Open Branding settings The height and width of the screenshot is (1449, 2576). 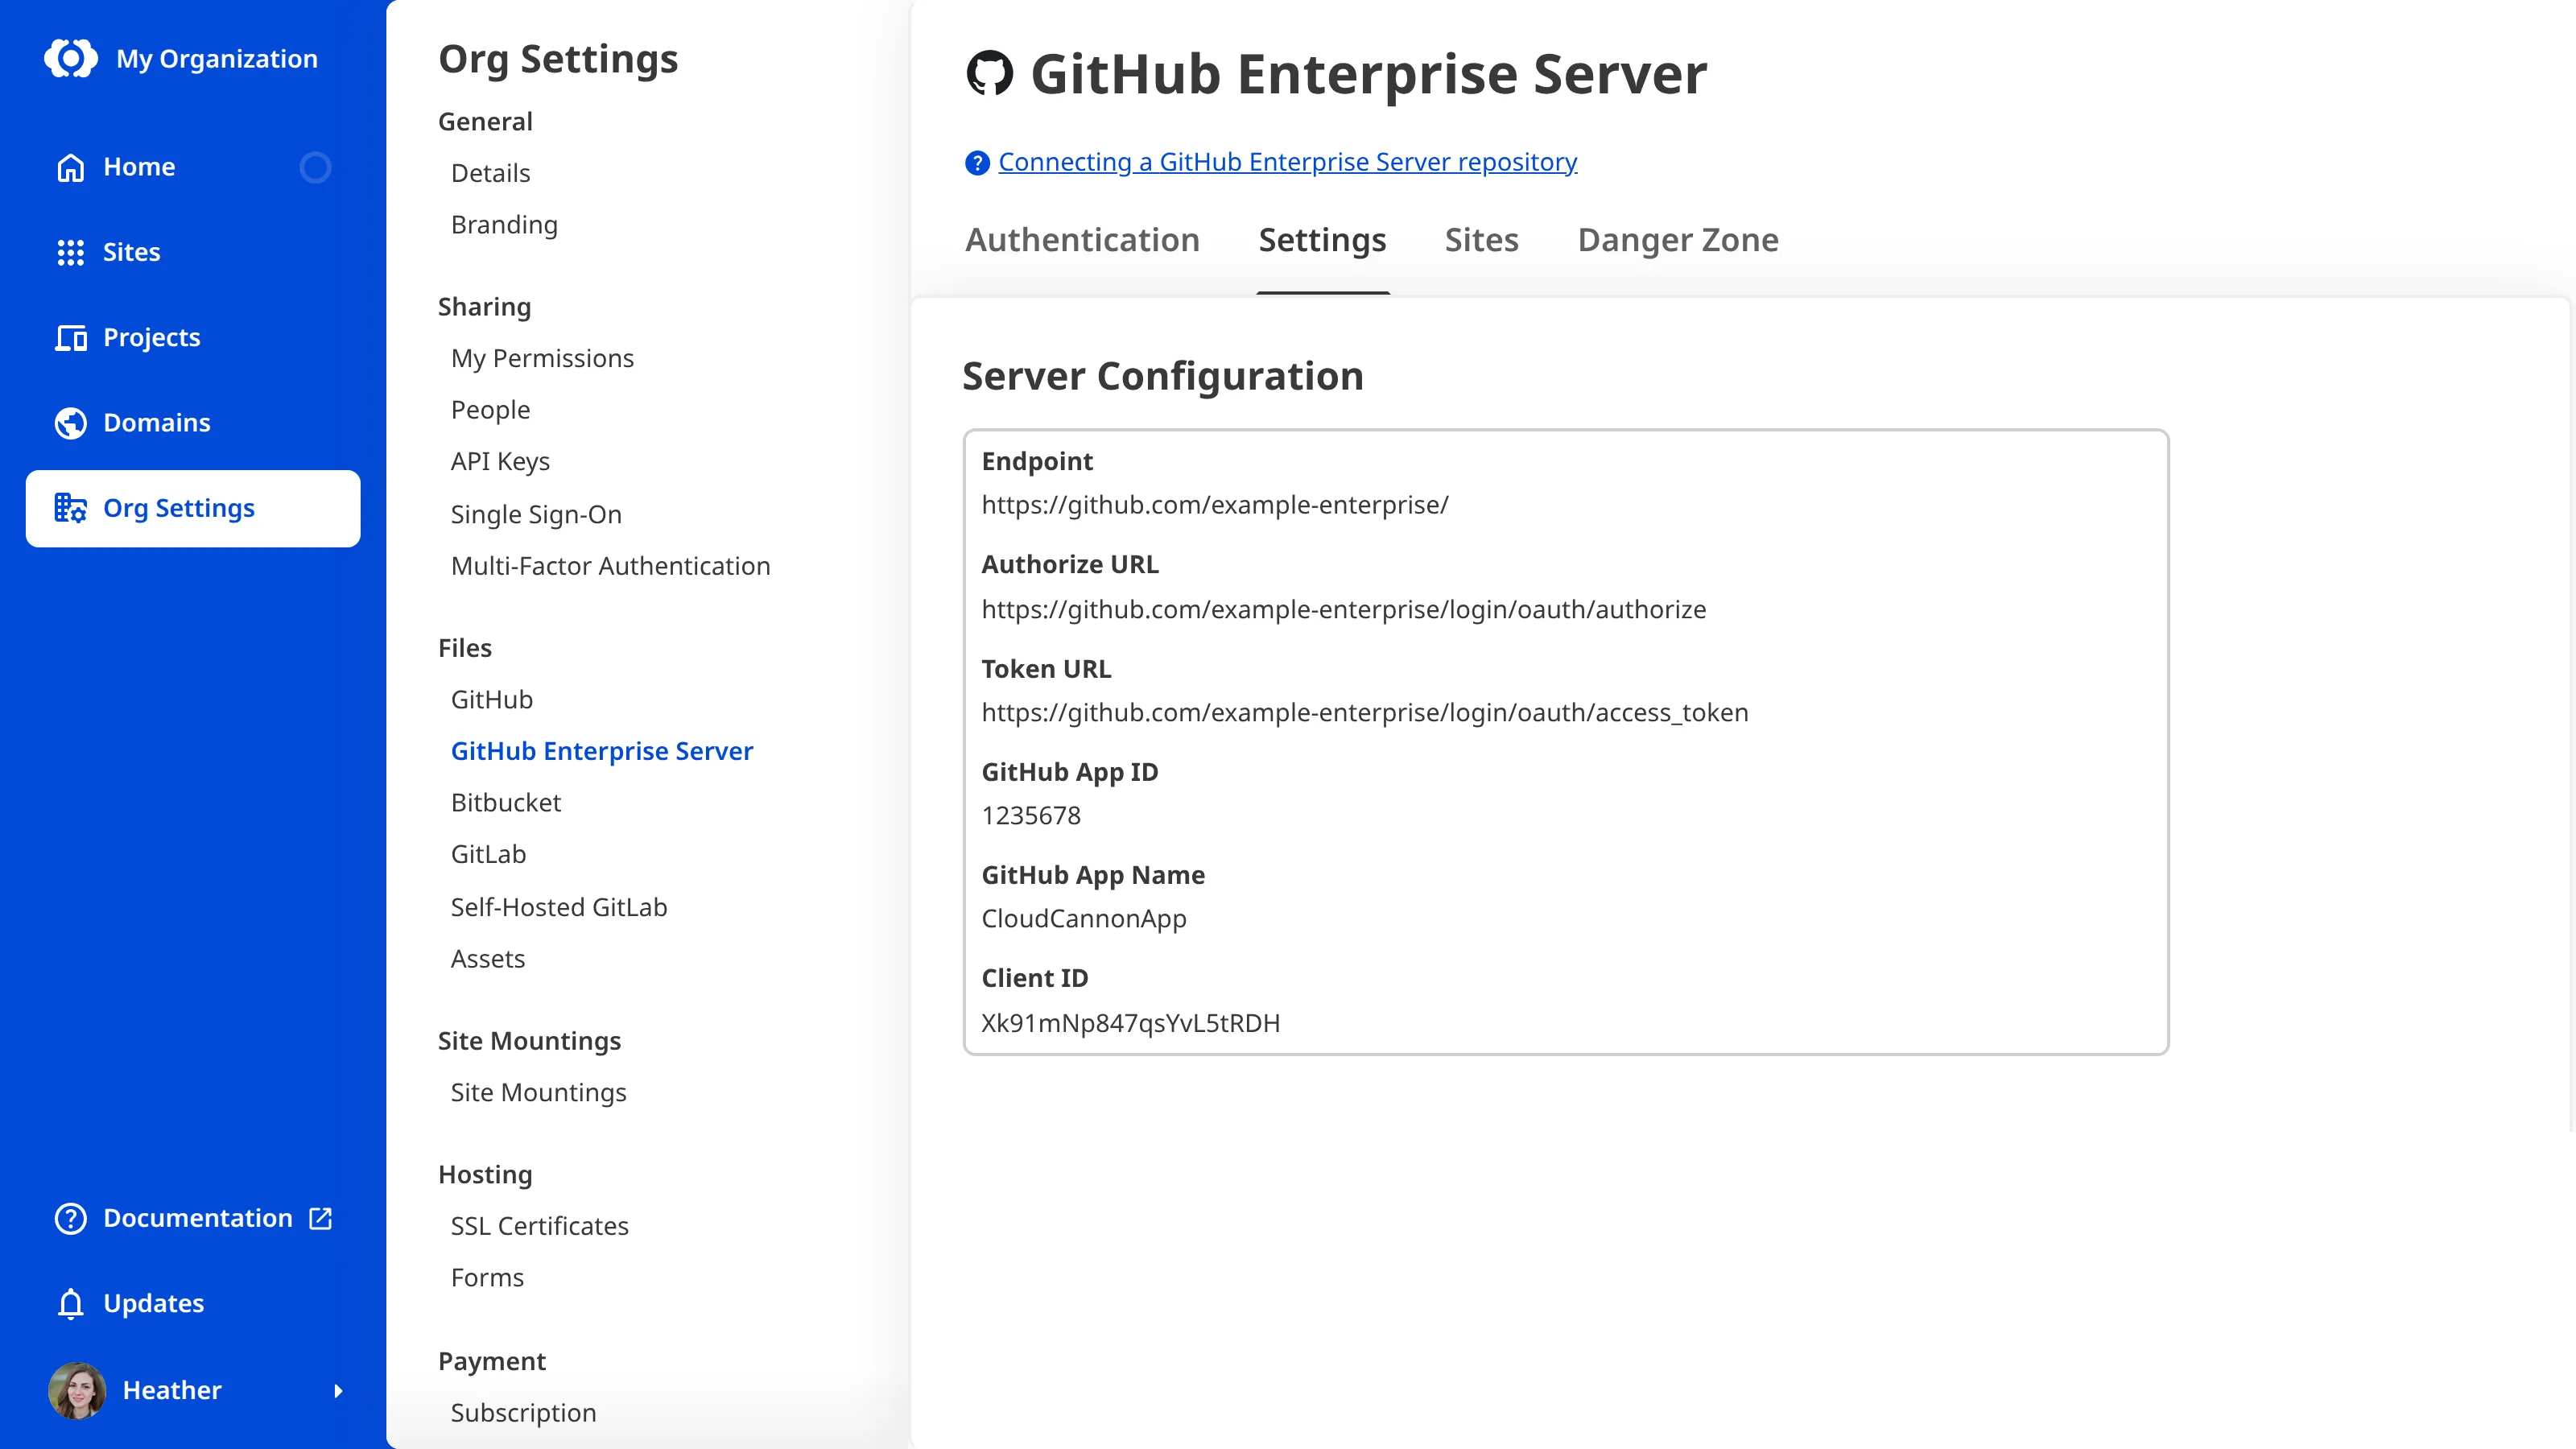tap(504, 225)
